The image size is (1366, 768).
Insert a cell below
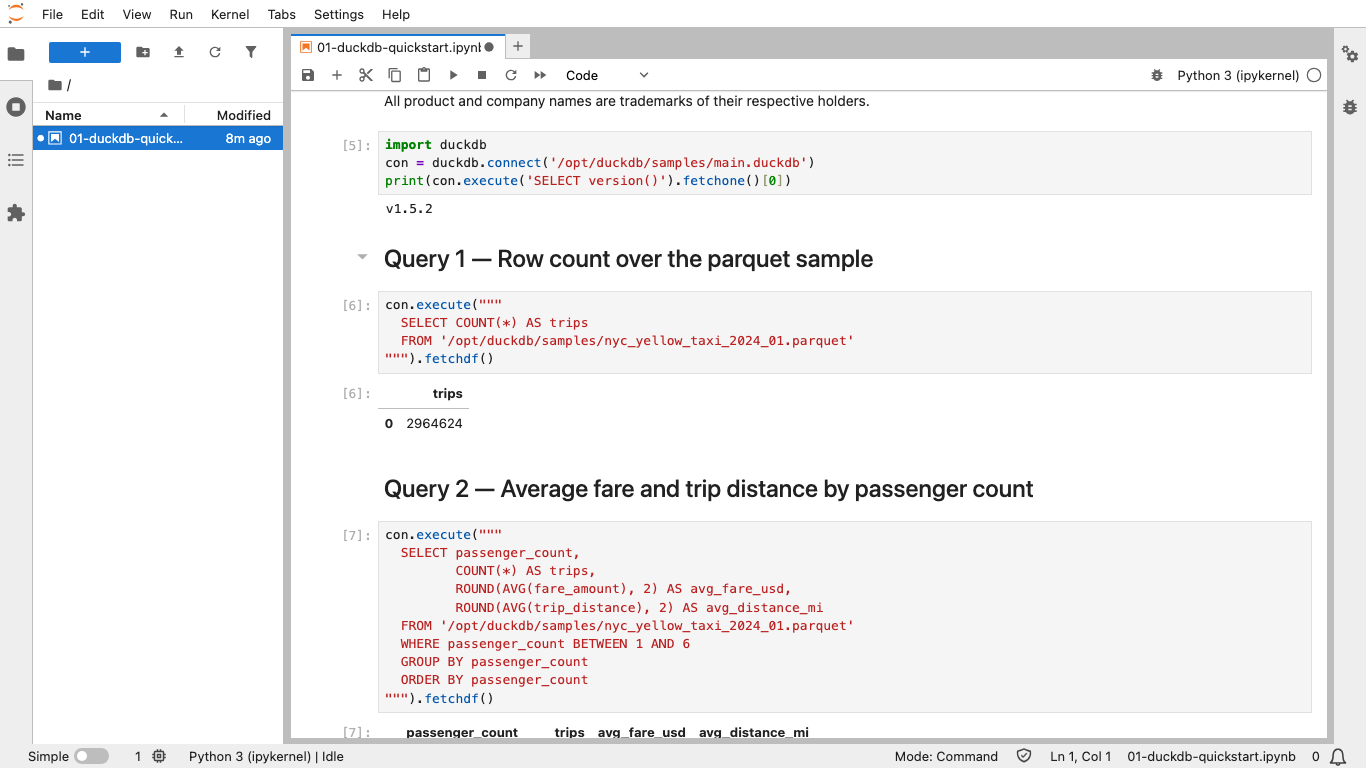(337, 75)
